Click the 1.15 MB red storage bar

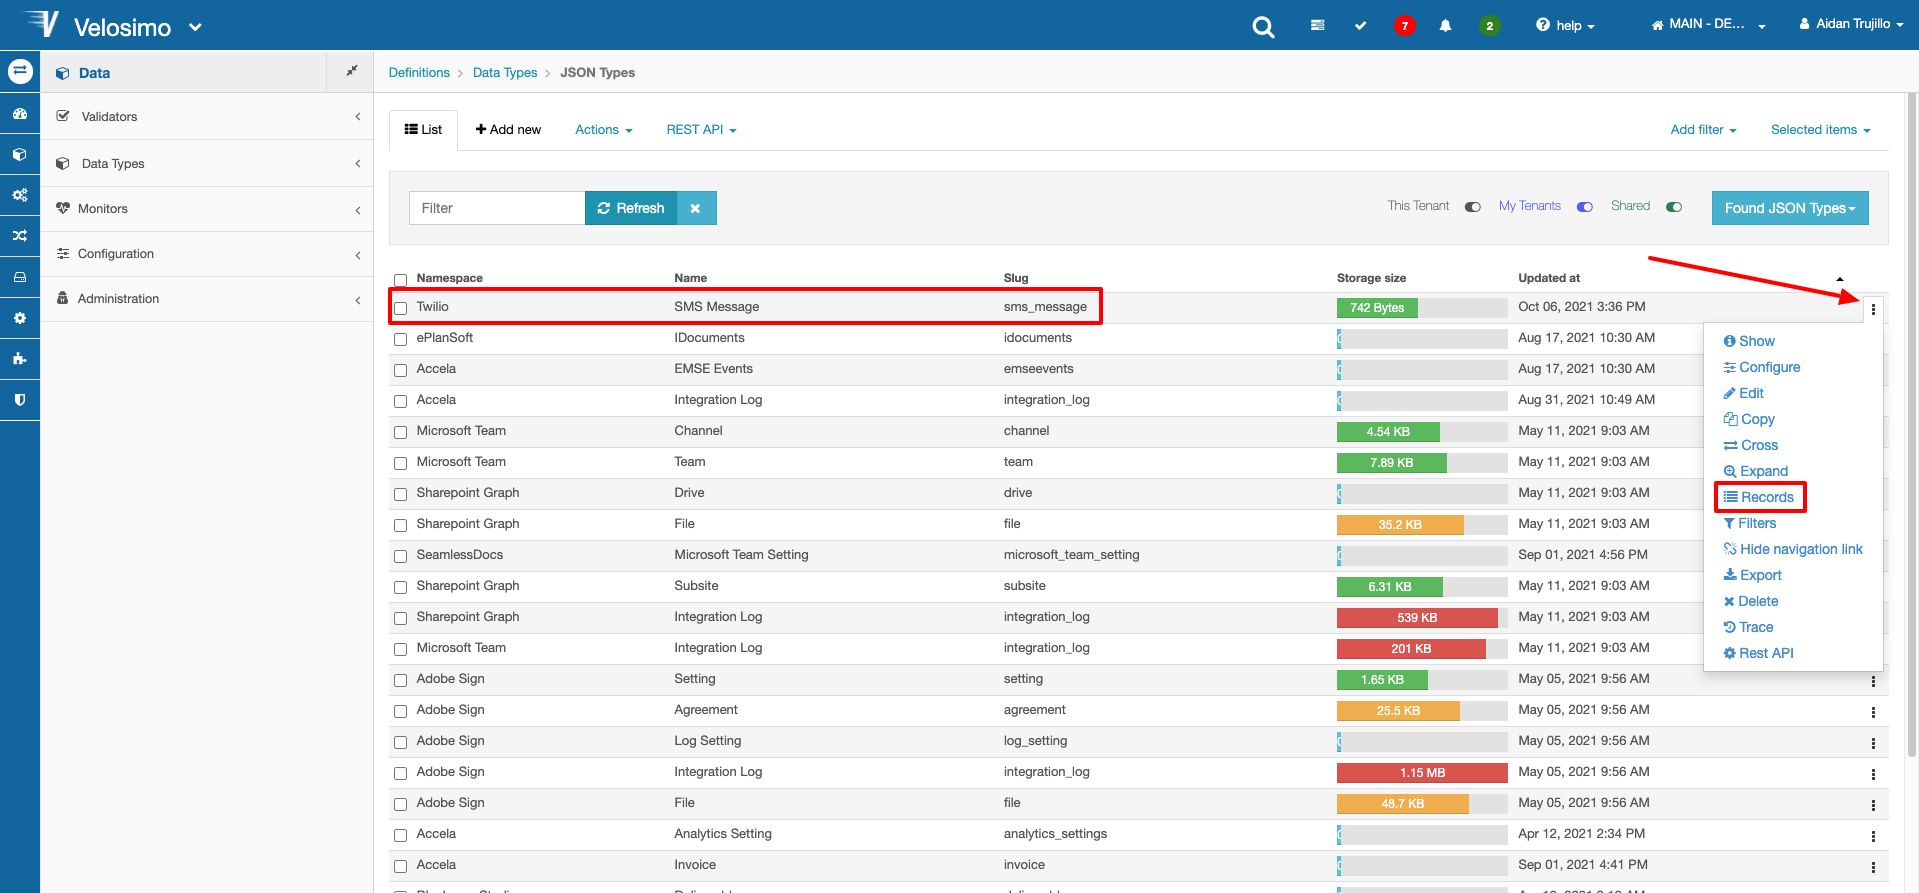tap(1422, 773)
